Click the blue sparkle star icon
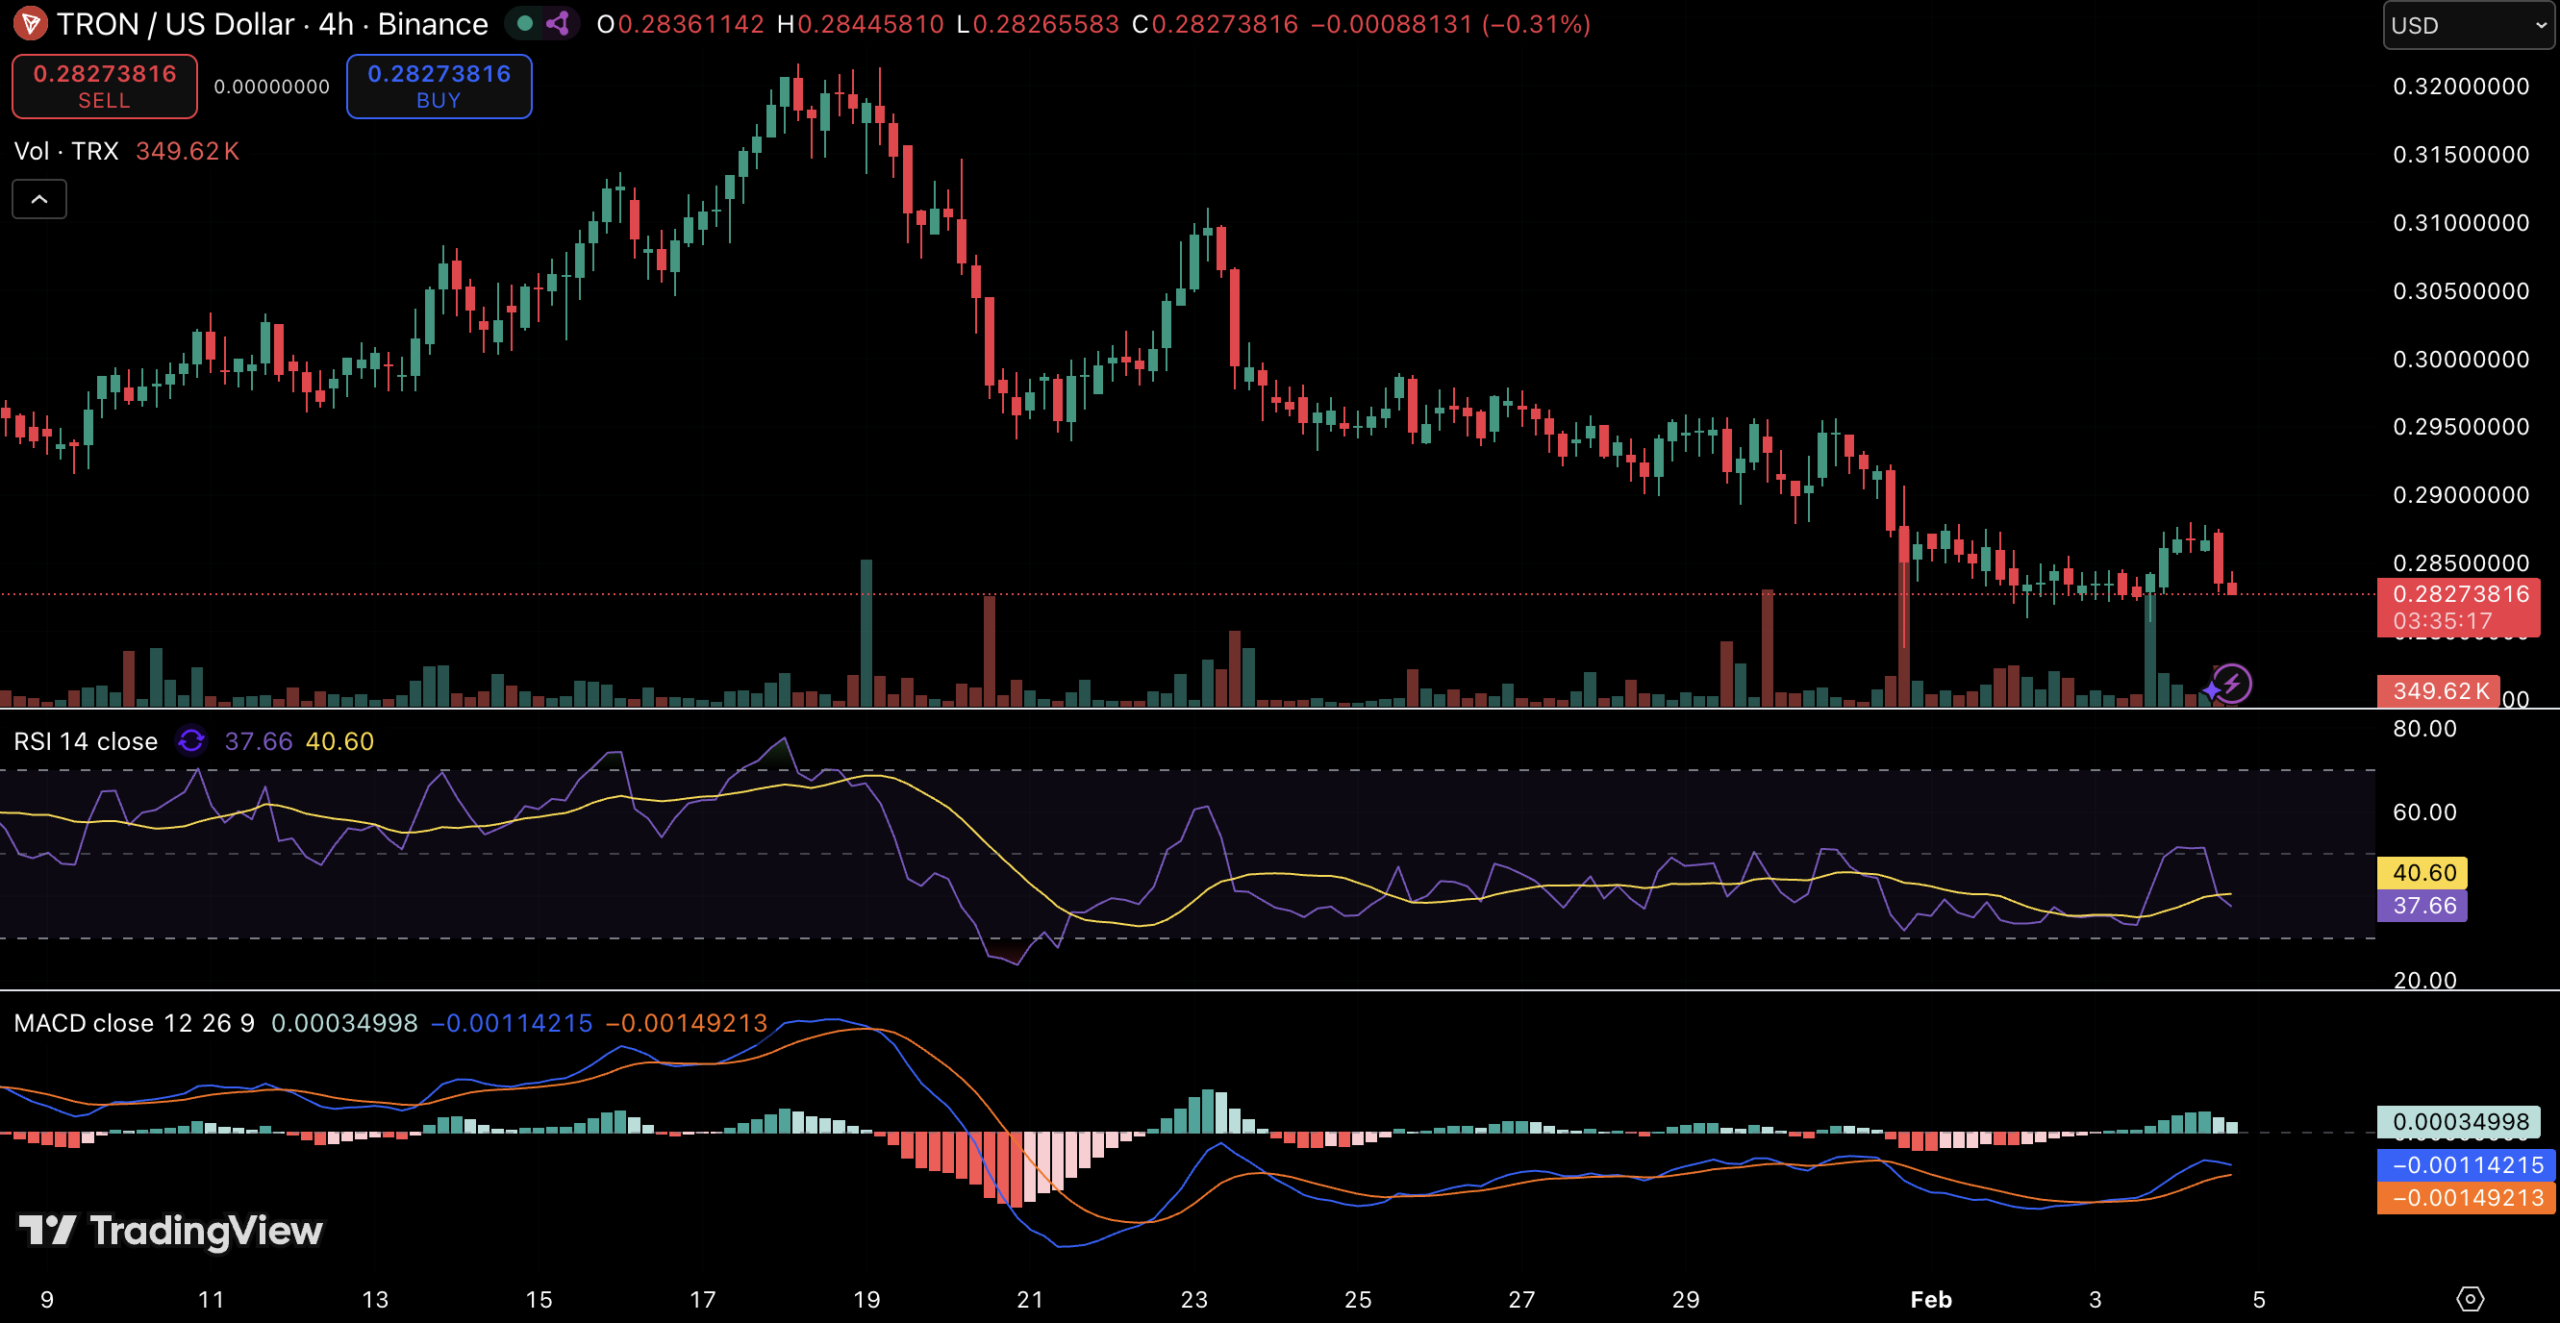Screen dimensions: 2560x1323 click(2212, 690)
